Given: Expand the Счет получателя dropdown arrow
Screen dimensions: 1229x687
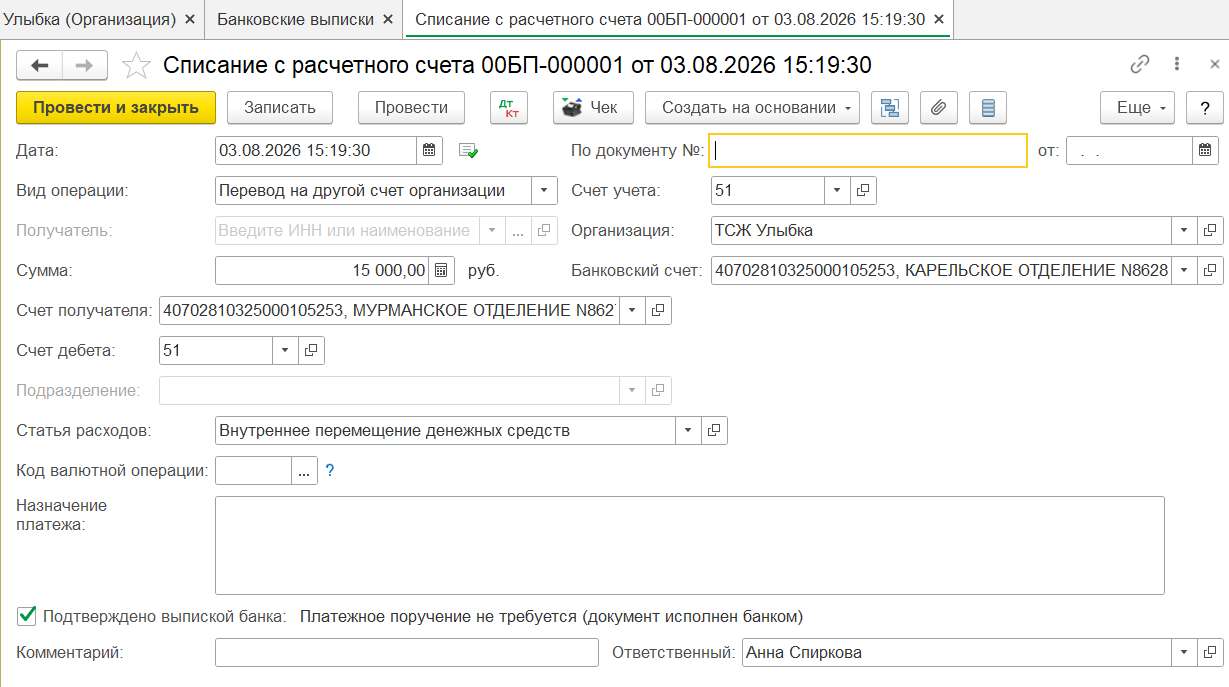Looking at the screenshot, I should (632, 311).
